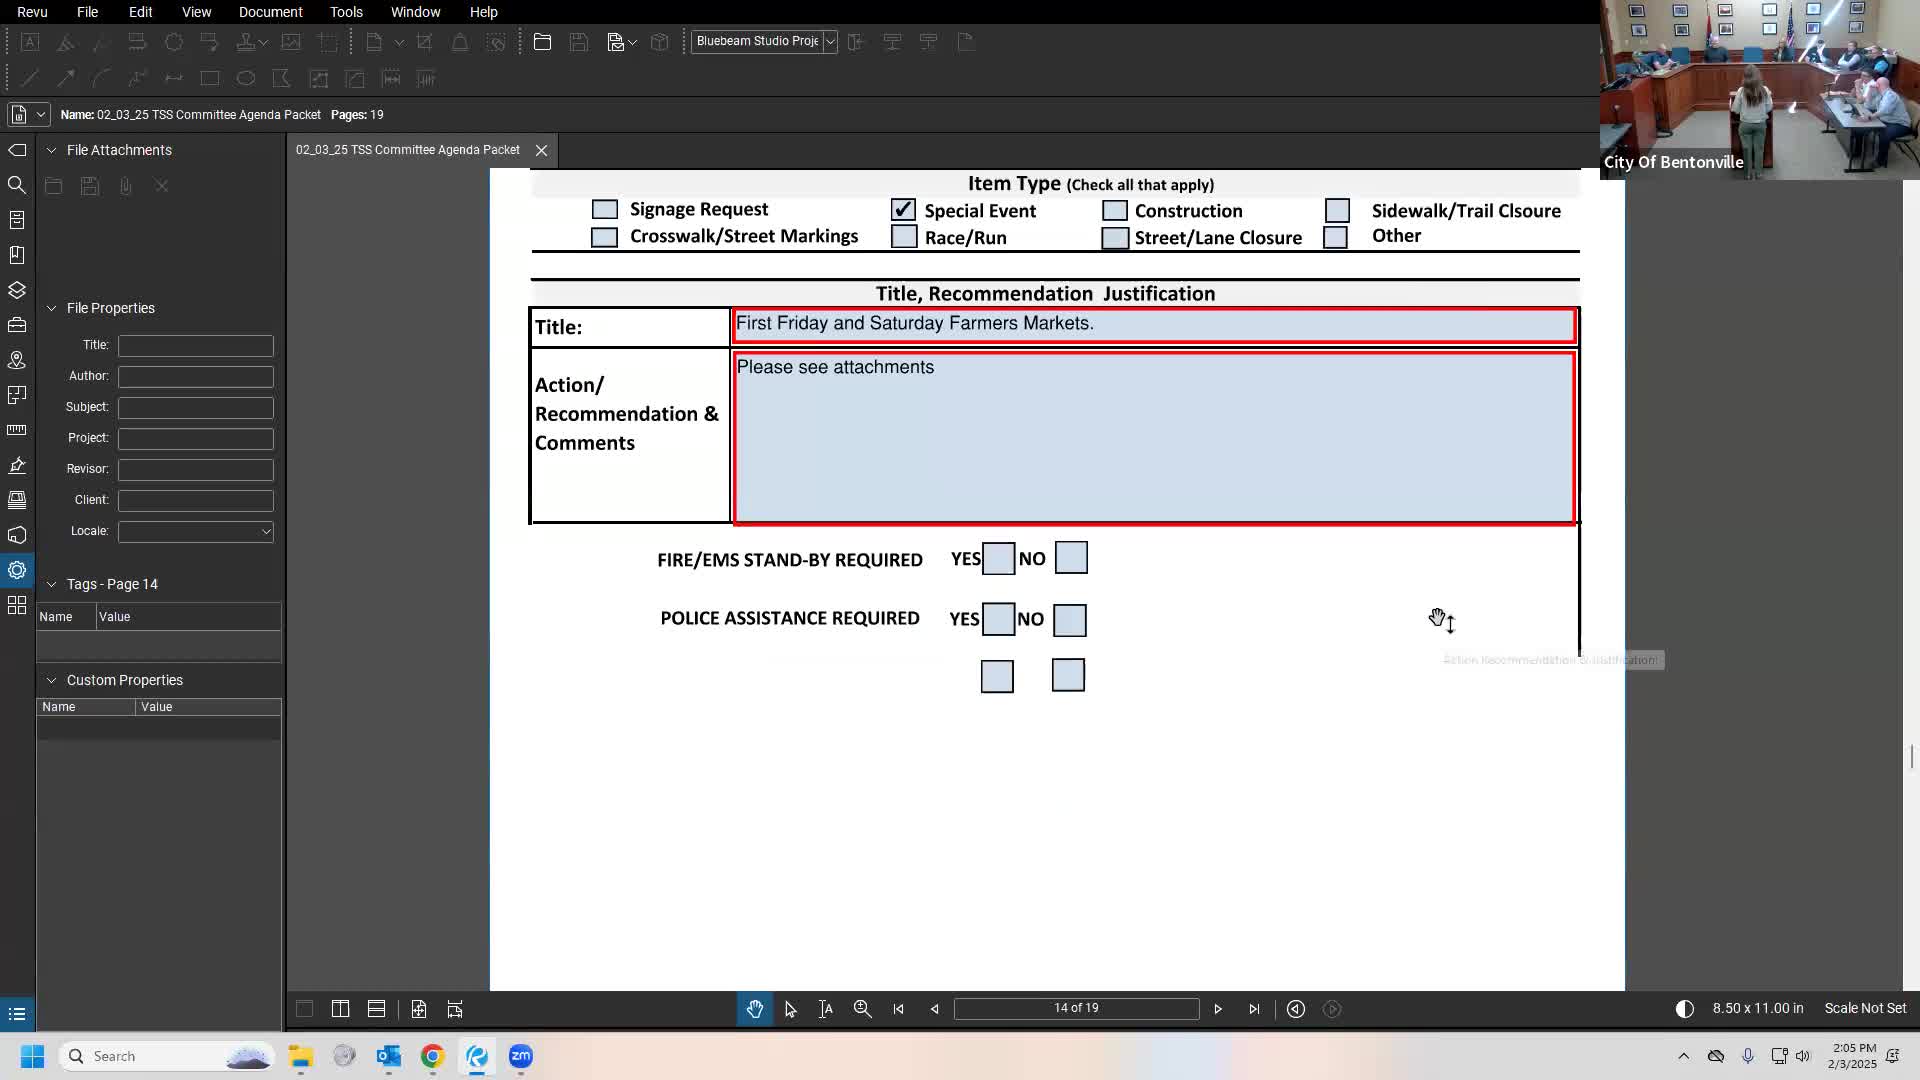This screenshot has height=1080, width=1920.
Task: Go to next page arrow
Action: coord(1218,1009)
